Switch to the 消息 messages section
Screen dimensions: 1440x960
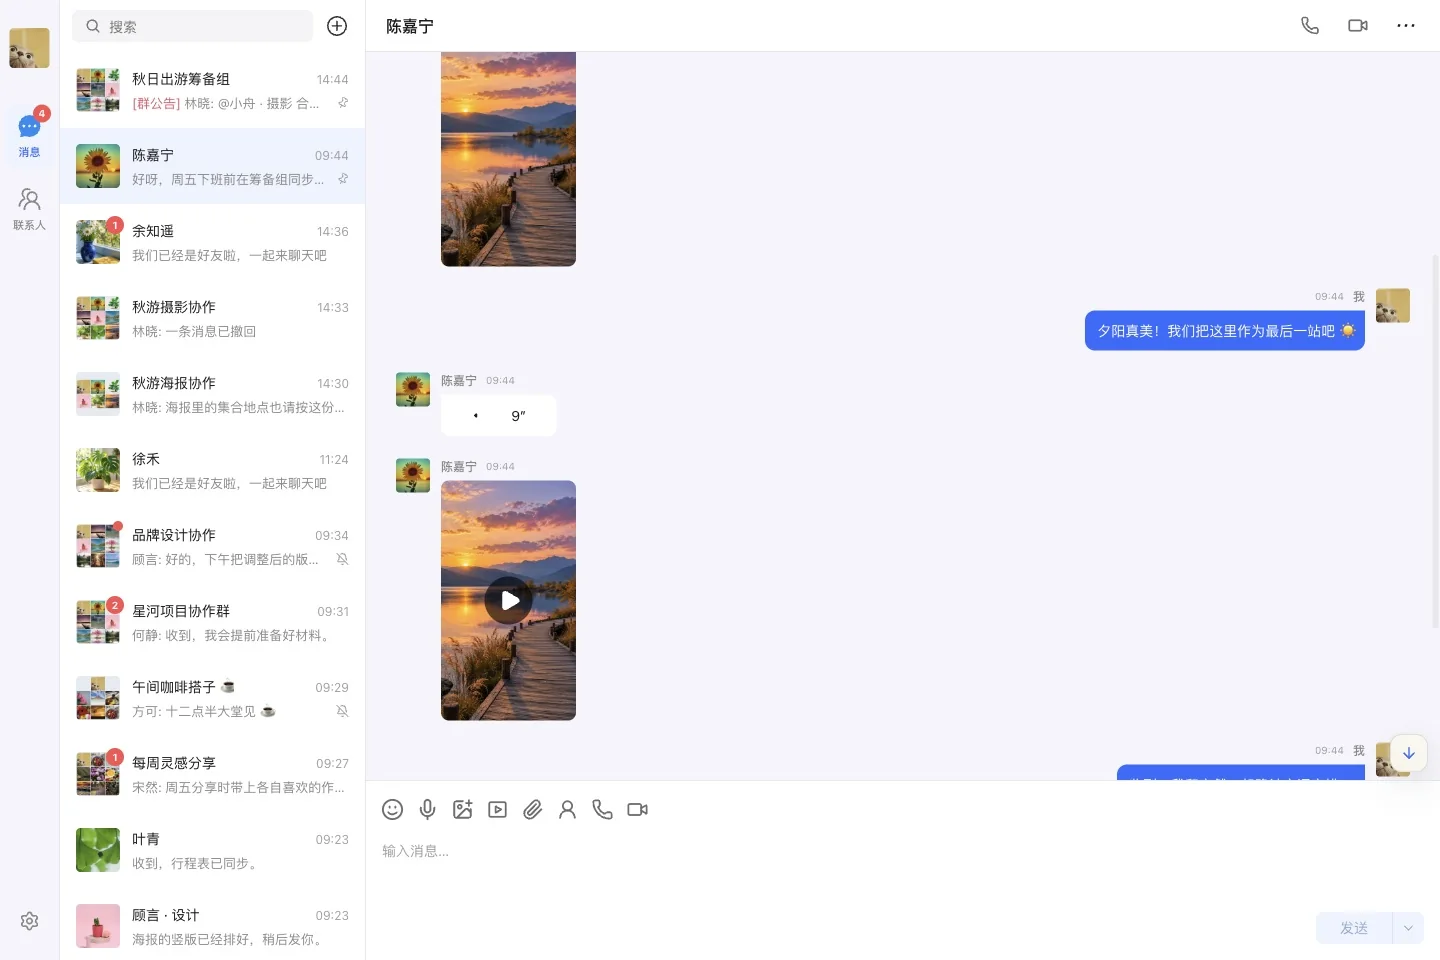29,135
